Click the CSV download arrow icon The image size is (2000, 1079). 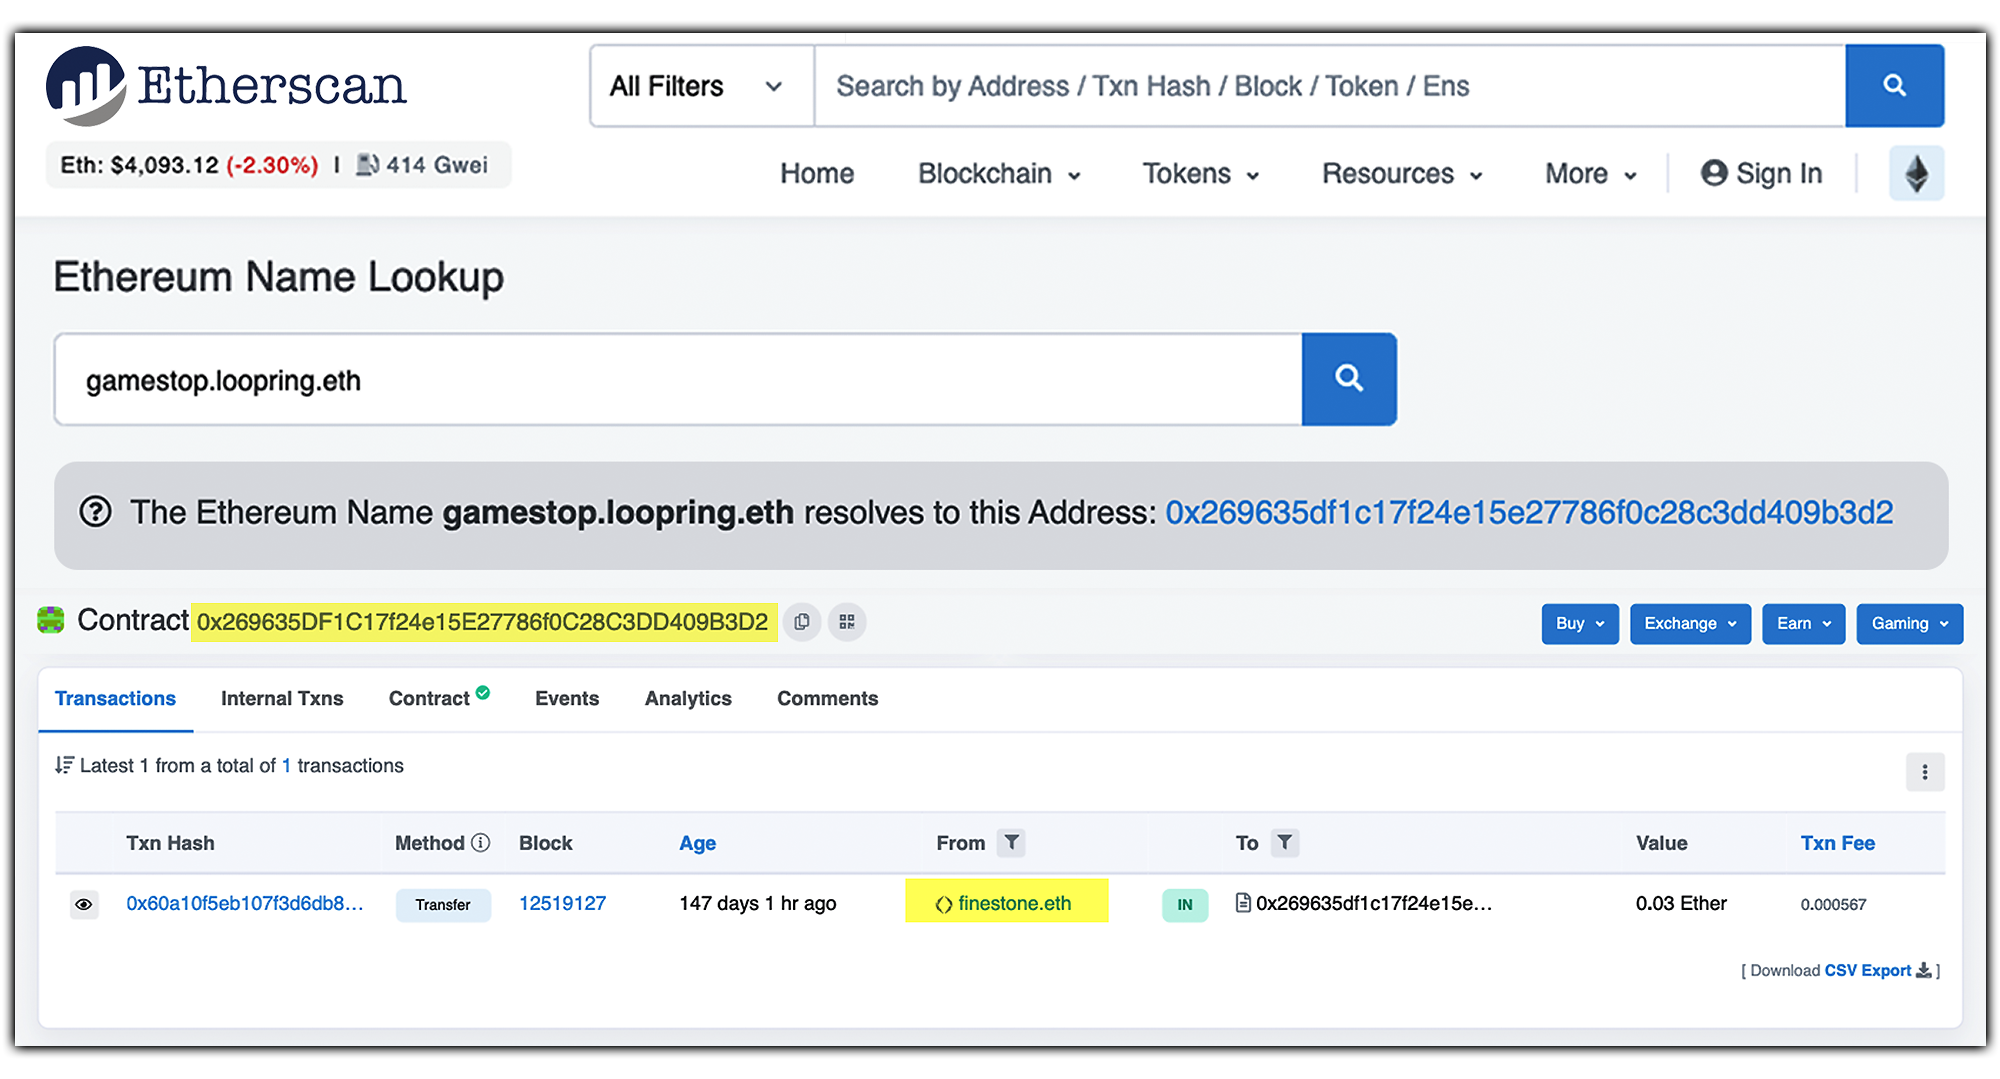(x=1923, y=971)
